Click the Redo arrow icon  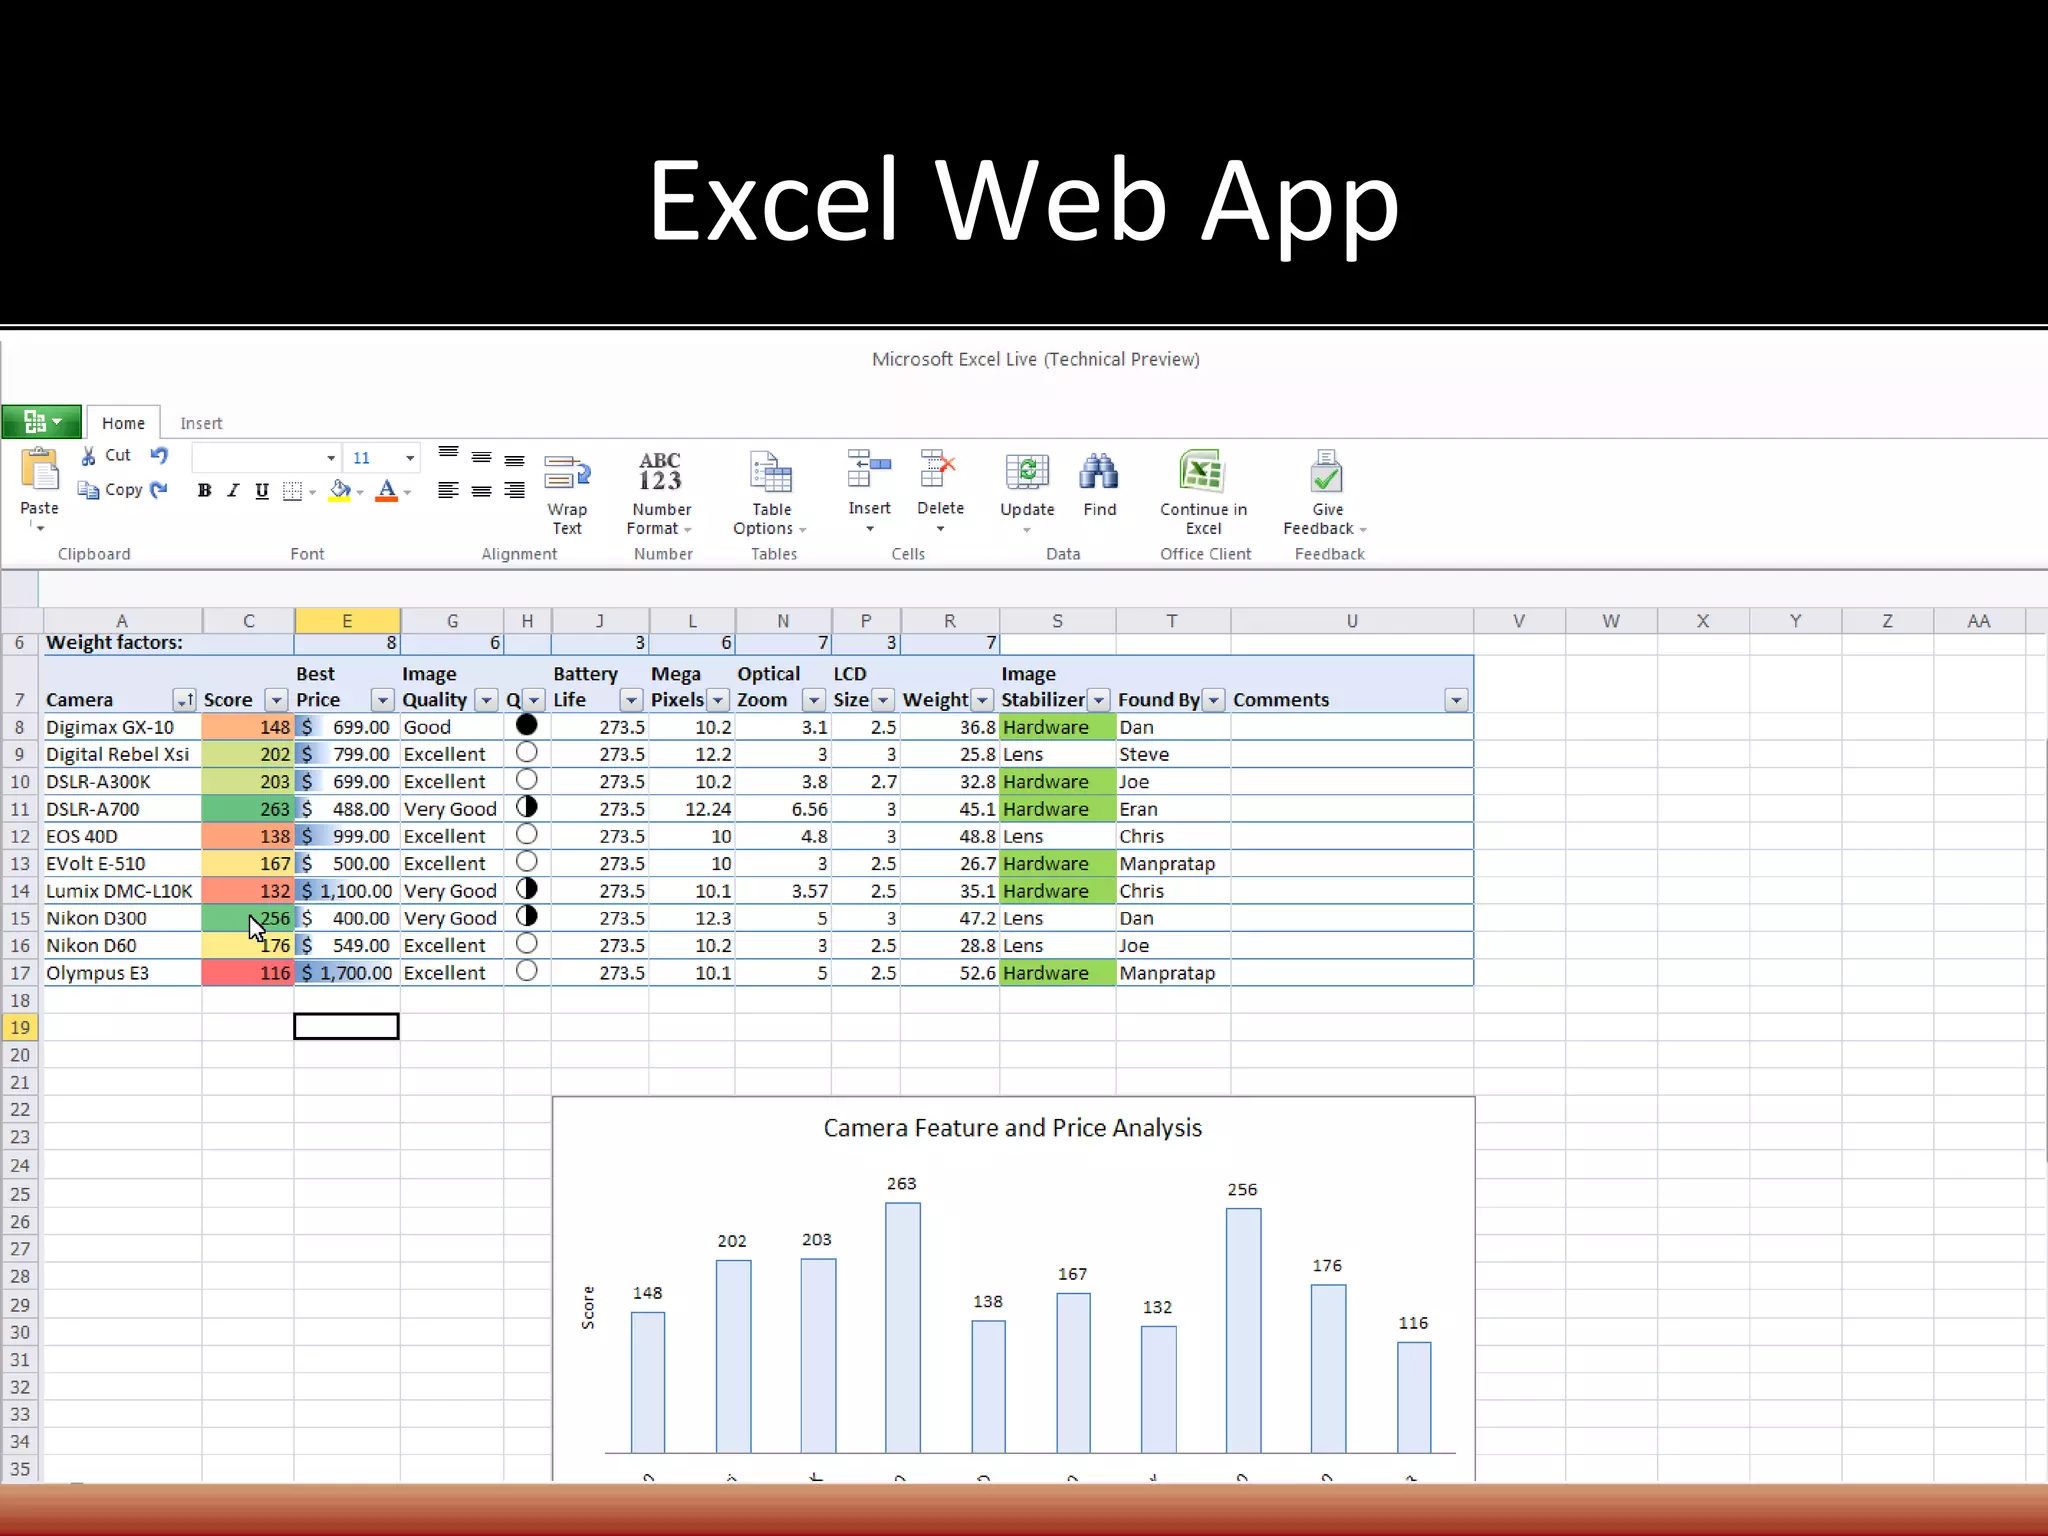159,489
